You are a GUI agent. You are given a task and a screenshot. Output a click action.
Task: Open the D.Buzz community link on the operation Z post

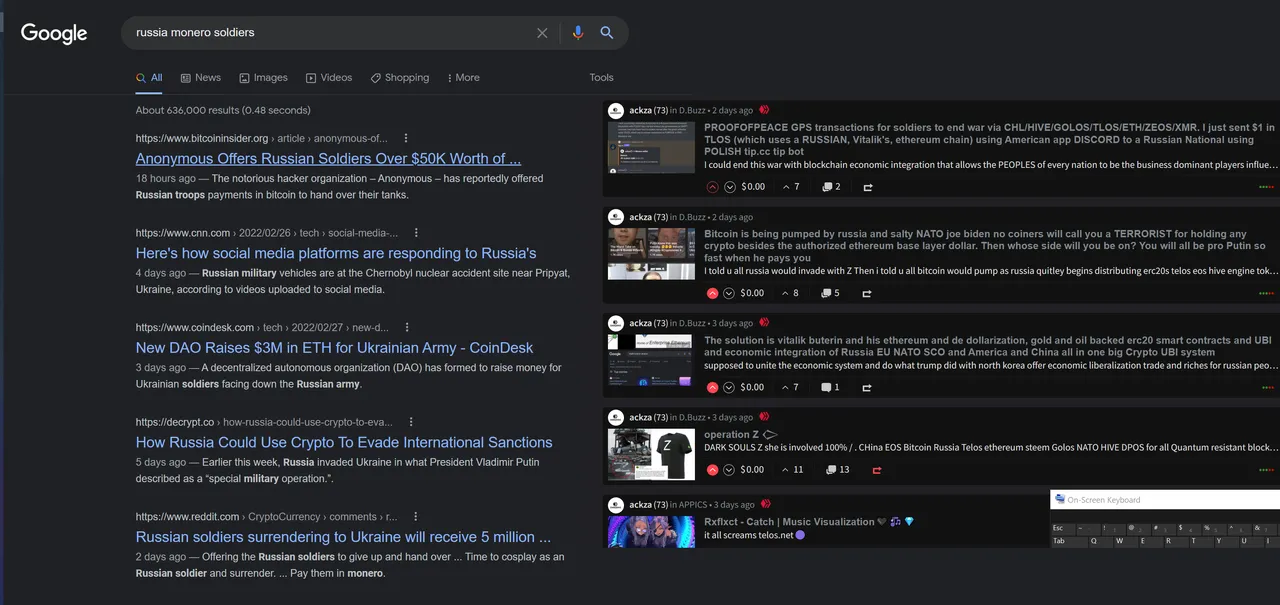coord(691,417)
